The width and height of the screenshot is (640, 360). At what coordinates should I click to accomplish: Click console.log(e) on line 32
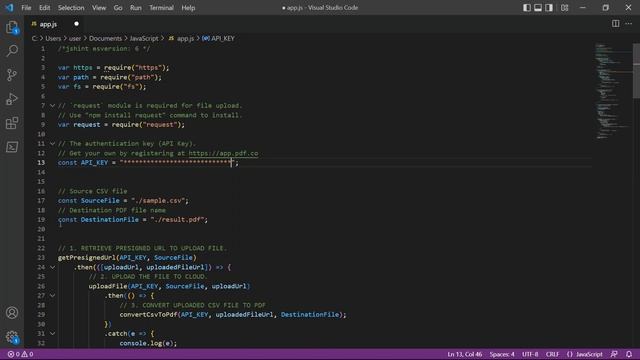(148, 343)
